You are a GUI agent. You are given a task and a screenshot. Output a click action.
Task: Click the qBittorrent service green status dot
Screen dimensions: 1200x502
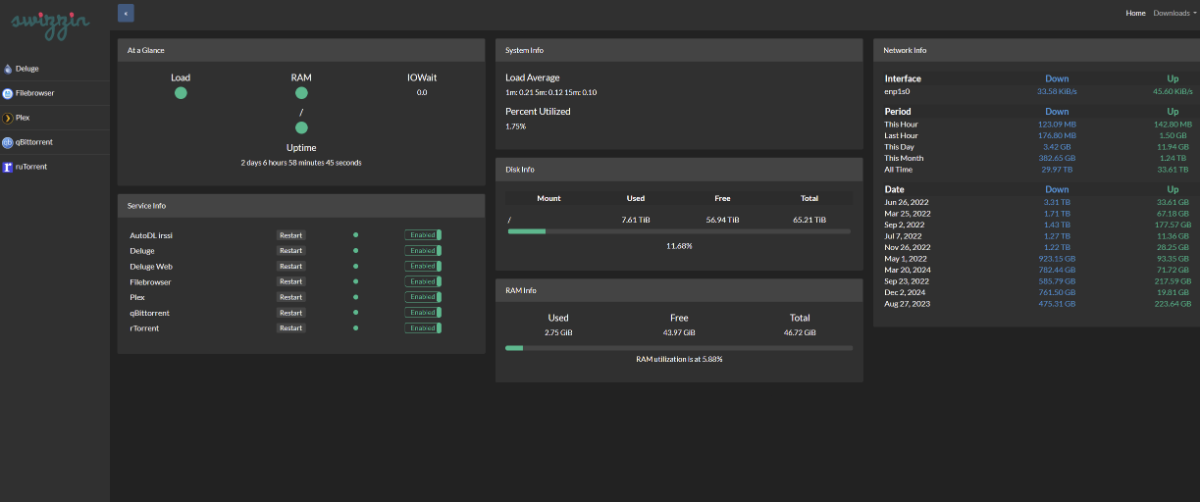[x=355, y=313]
